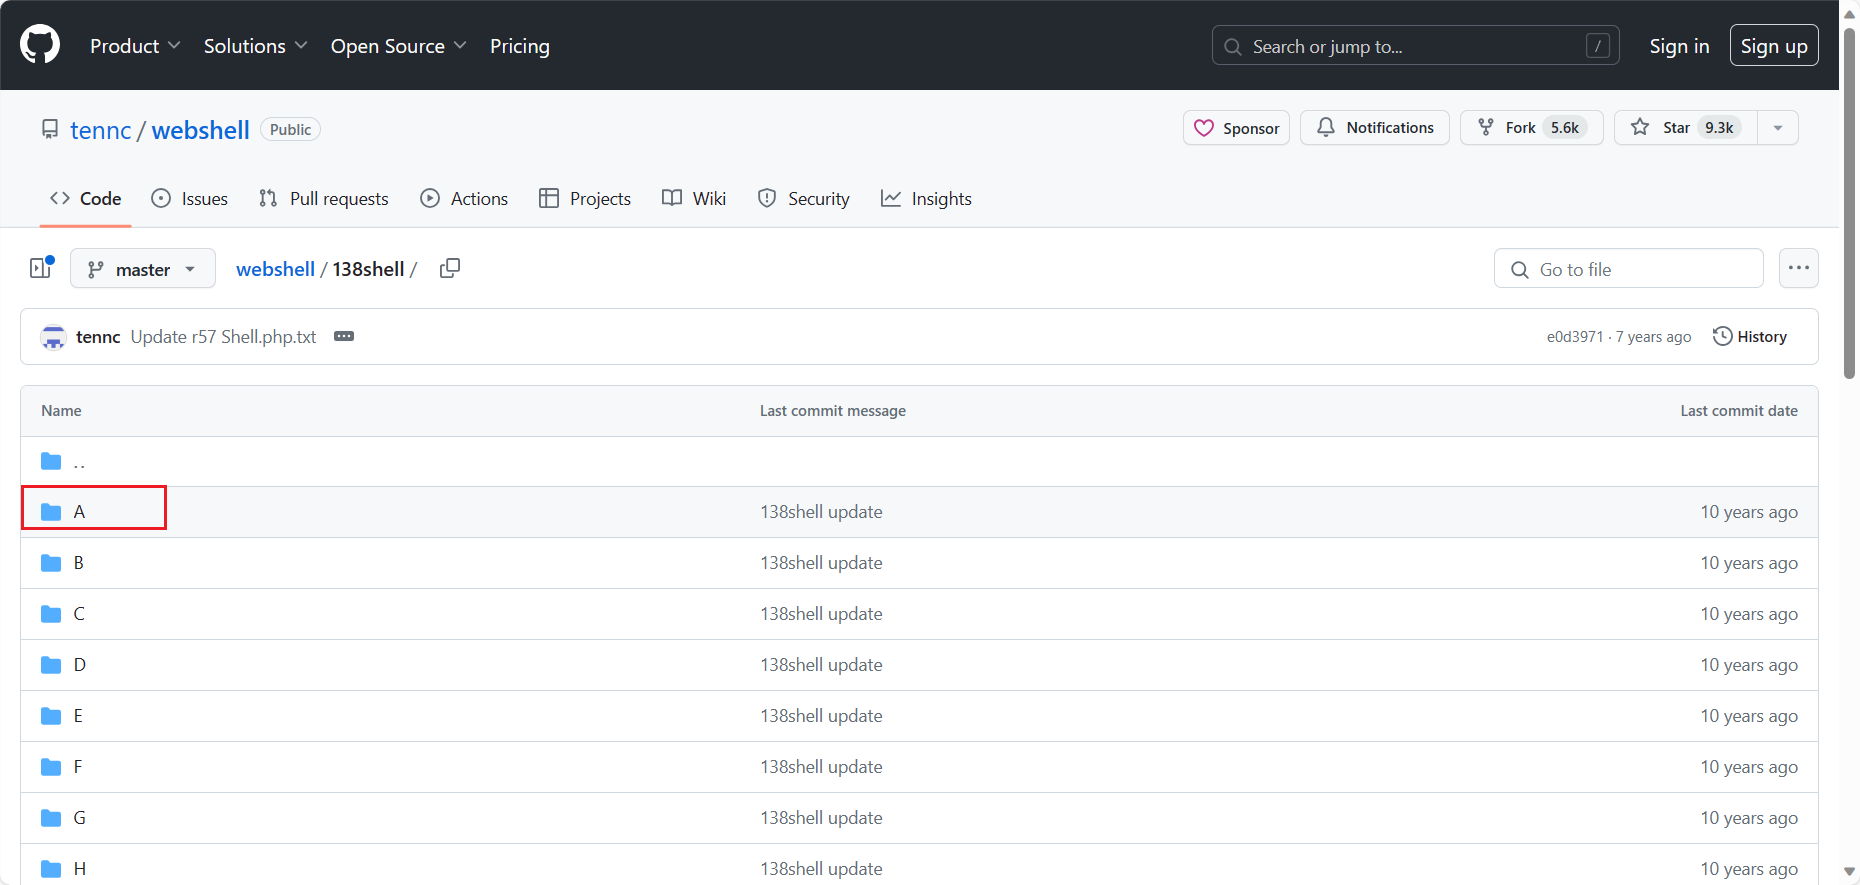Go to the Pricing page
This screenshot has height=885, width=1860.
point(520,46)
